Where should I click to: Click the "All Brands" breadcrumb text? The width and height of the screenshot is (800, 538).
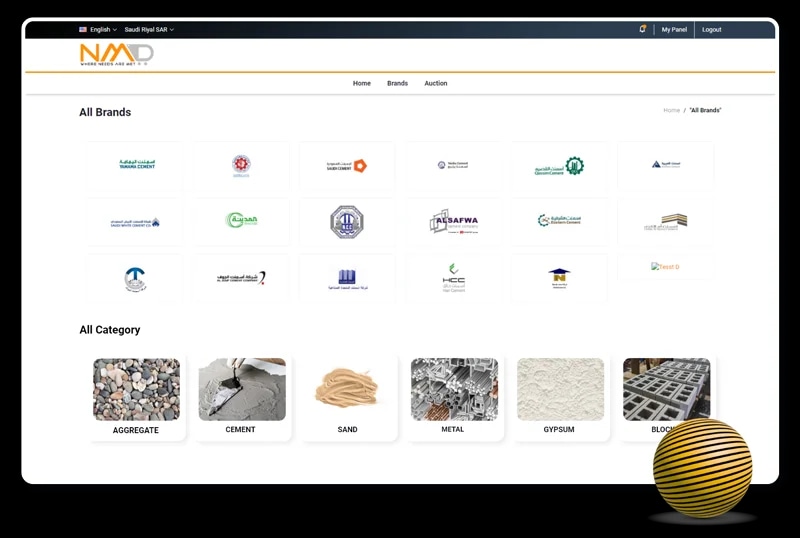point(705,110)
